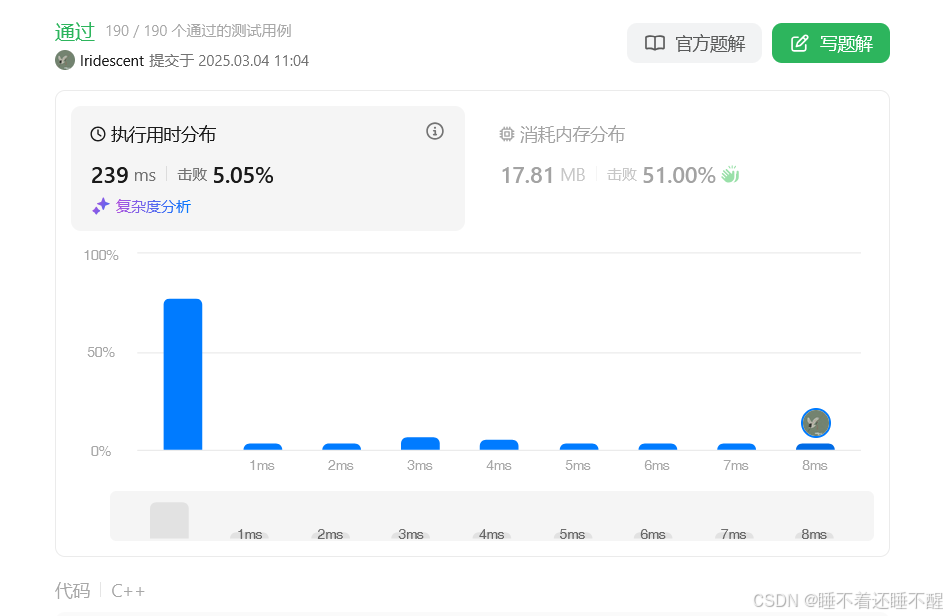Click the clock icon beside 执行用时分布
The width and height of the screenshot is (947, 616).
click(98, 134)
